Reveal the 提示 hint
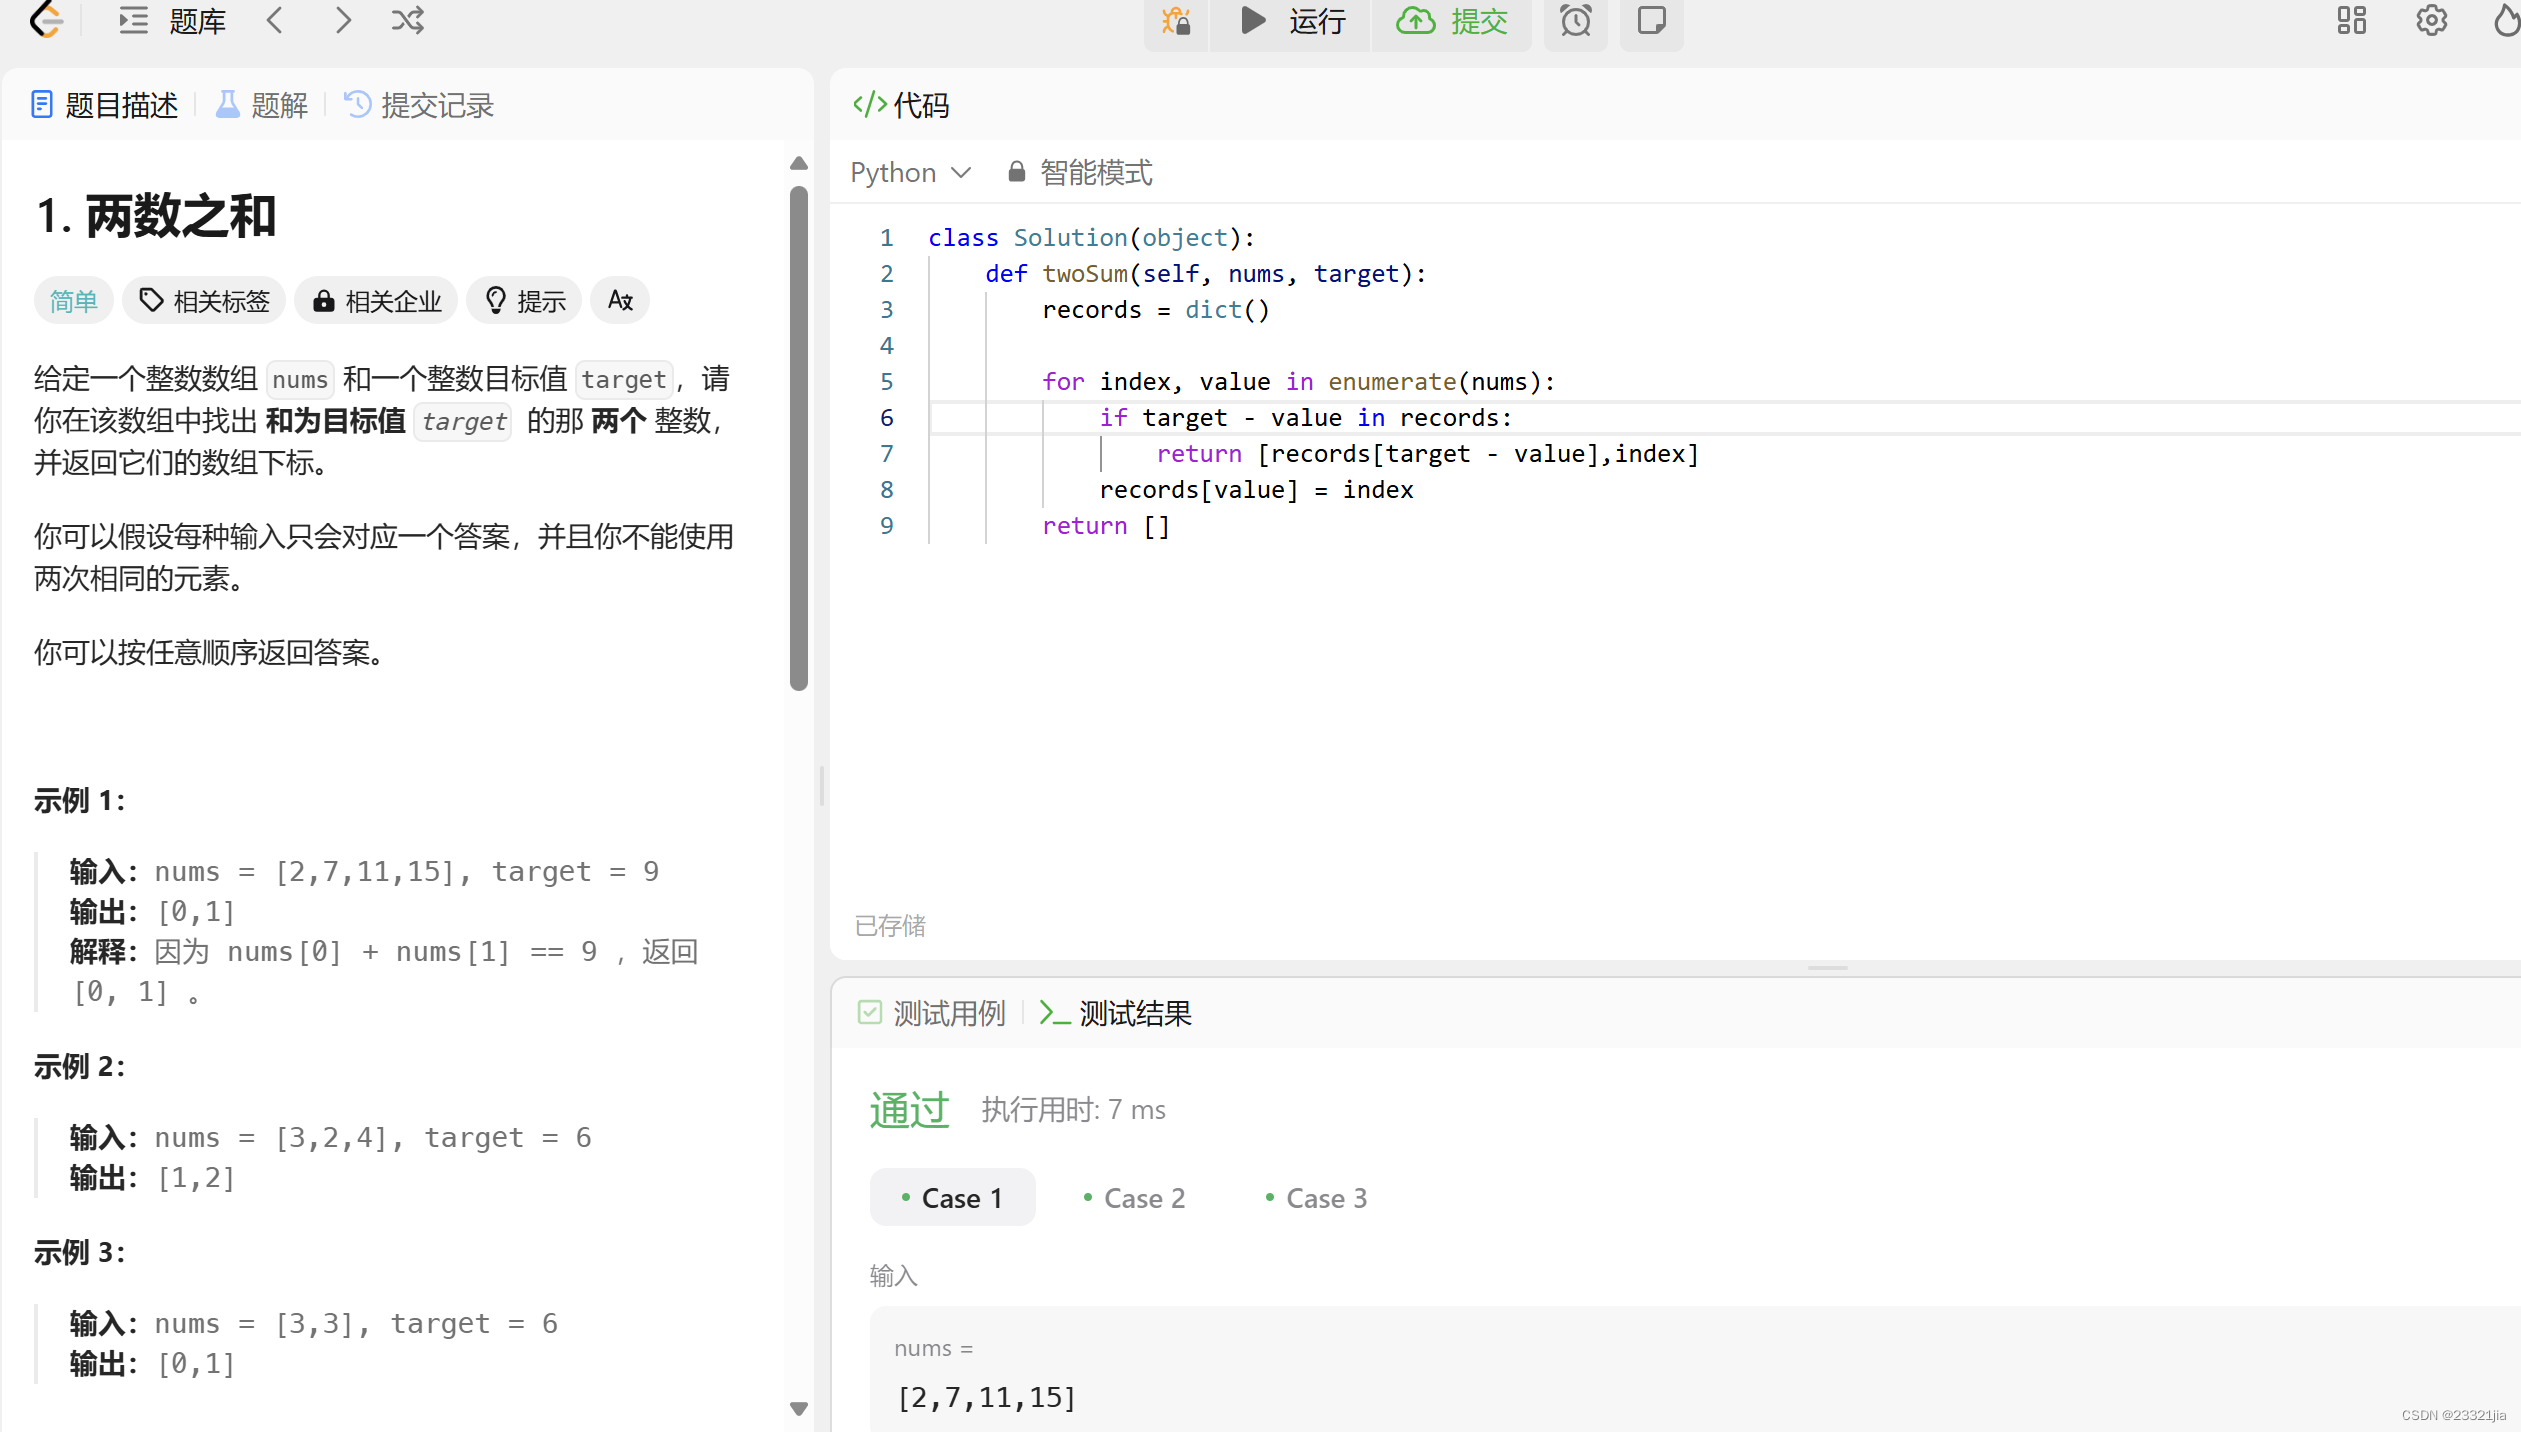 pyautogui.click(x=524, y=301)
